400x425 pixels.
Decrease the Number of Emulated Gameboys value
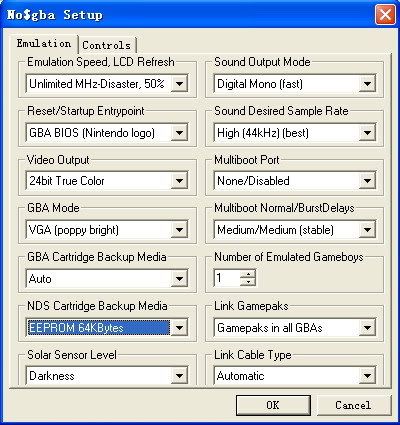coord(248,282)
